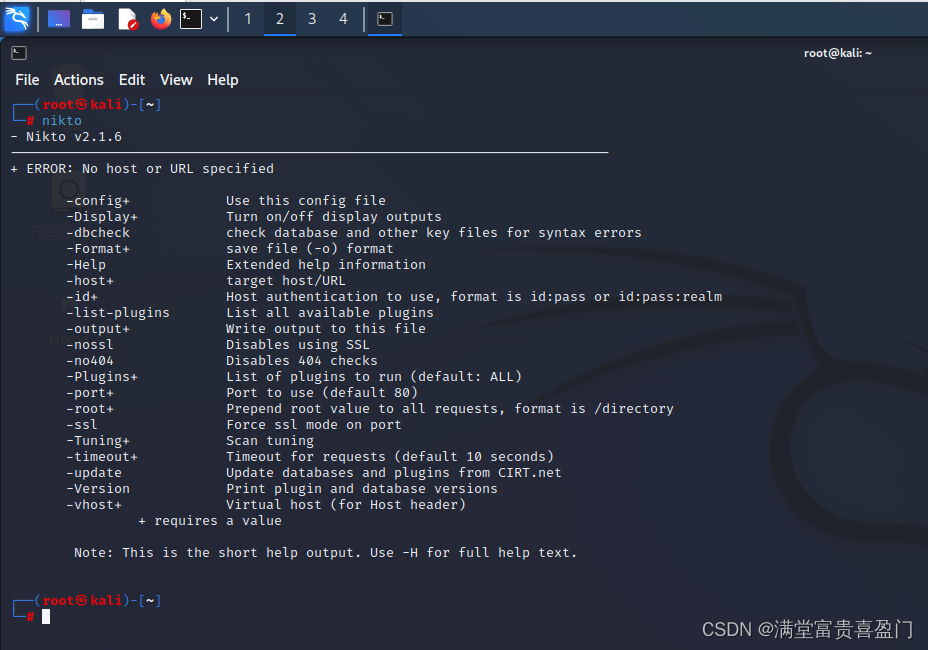Click 'Disables using SSL' description text
This screenshot has height=650, width=928.
(298, 345)
